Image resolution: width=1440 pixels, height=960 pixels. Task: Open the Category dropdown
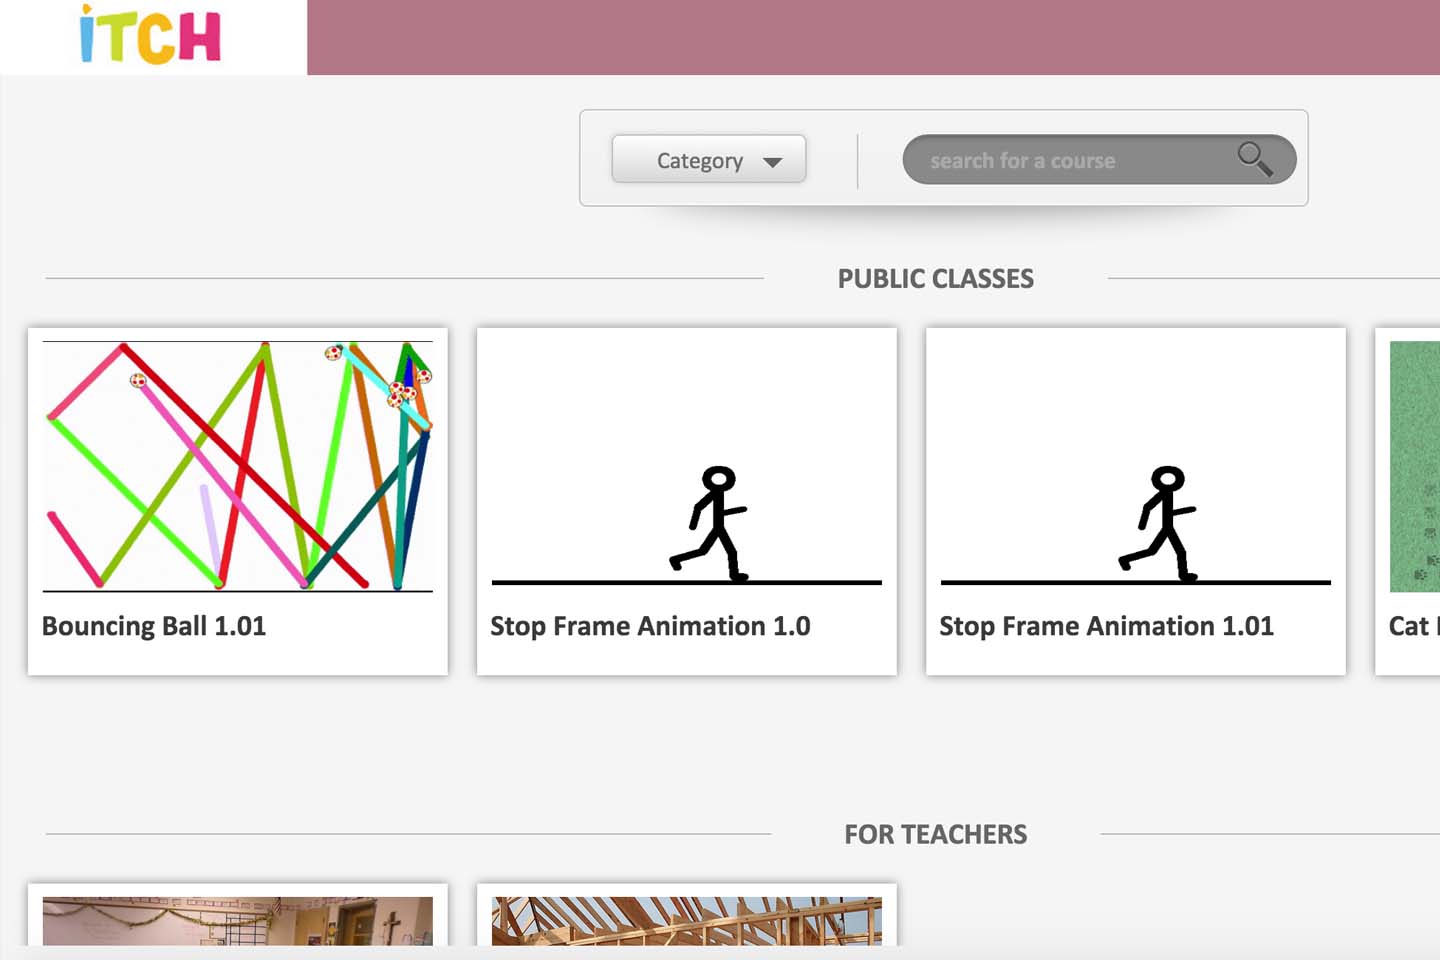coord(709,159)
